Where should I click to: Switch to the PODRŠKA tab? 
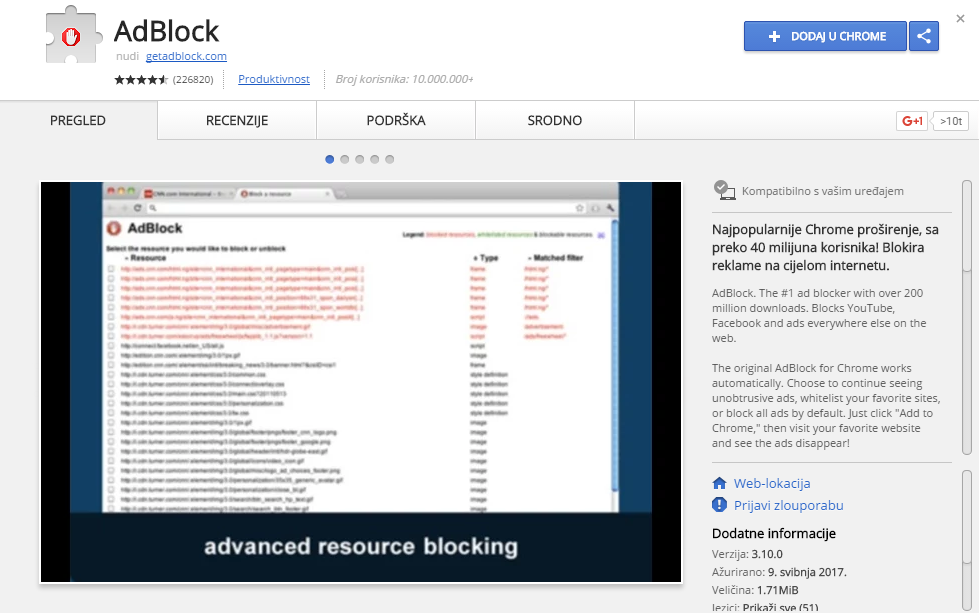point(396,120)
